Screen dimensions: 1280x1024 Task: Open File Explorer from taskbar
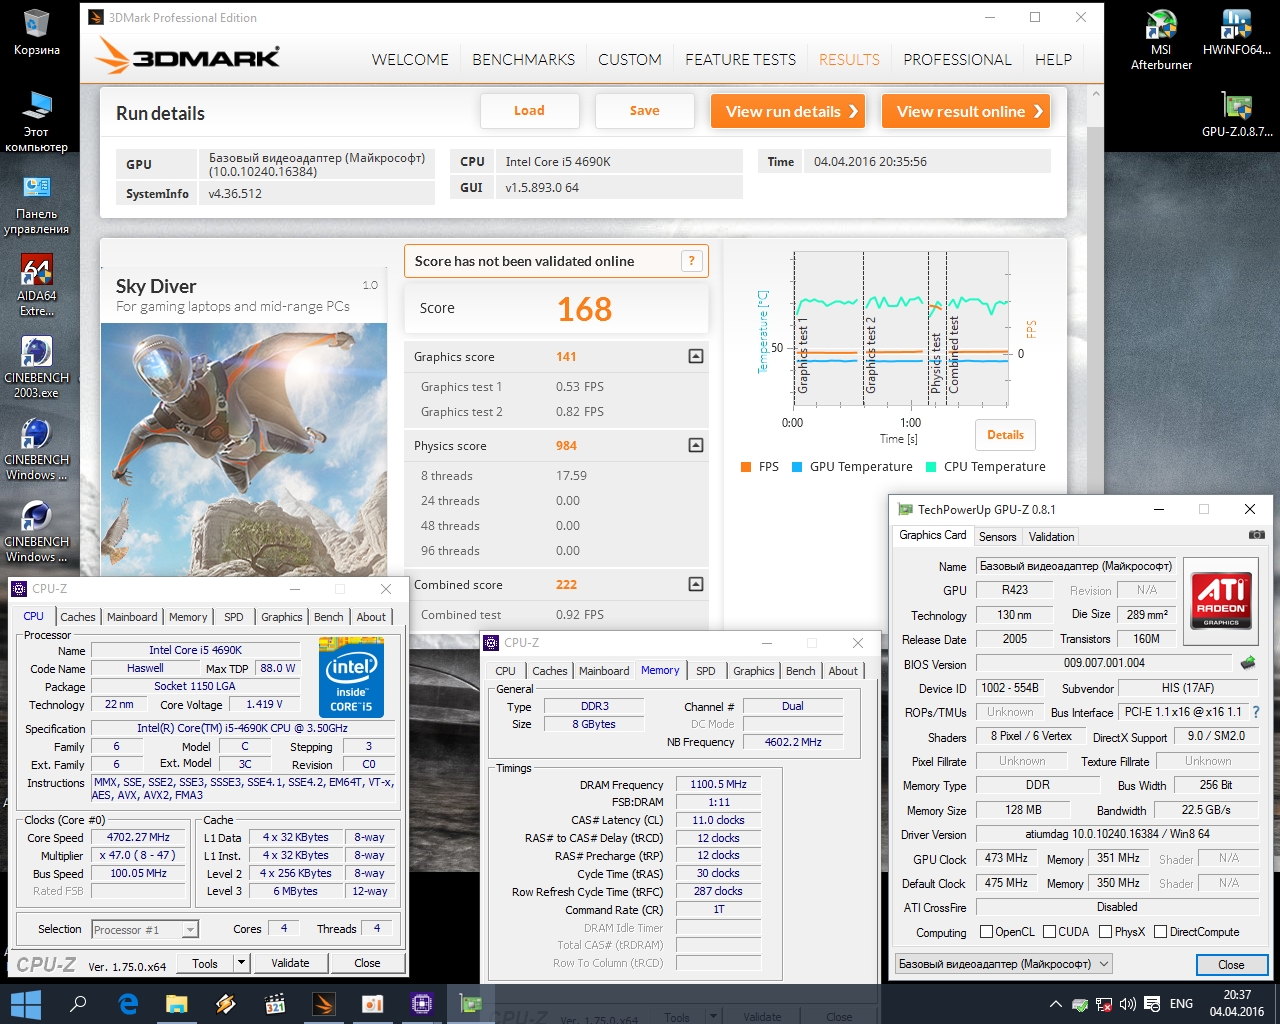tap(177, 1004)
